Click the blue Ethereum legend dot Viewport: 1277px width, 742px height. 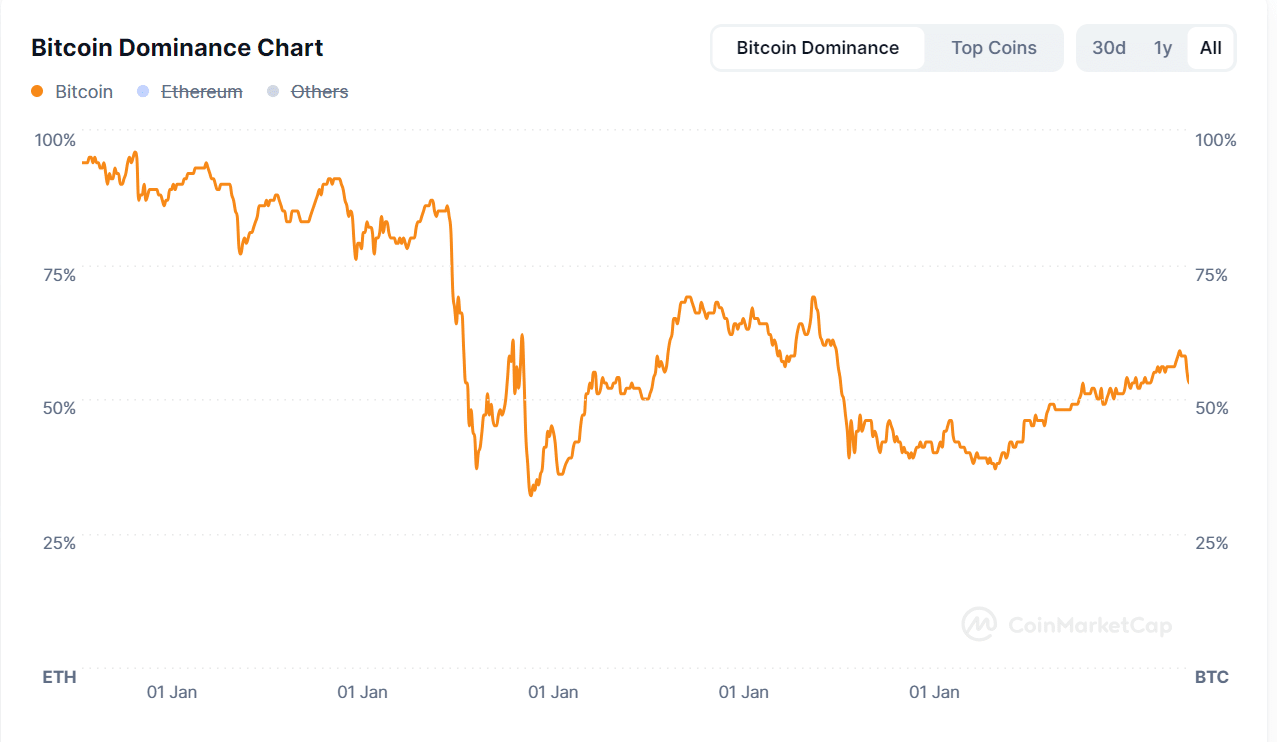143,91
